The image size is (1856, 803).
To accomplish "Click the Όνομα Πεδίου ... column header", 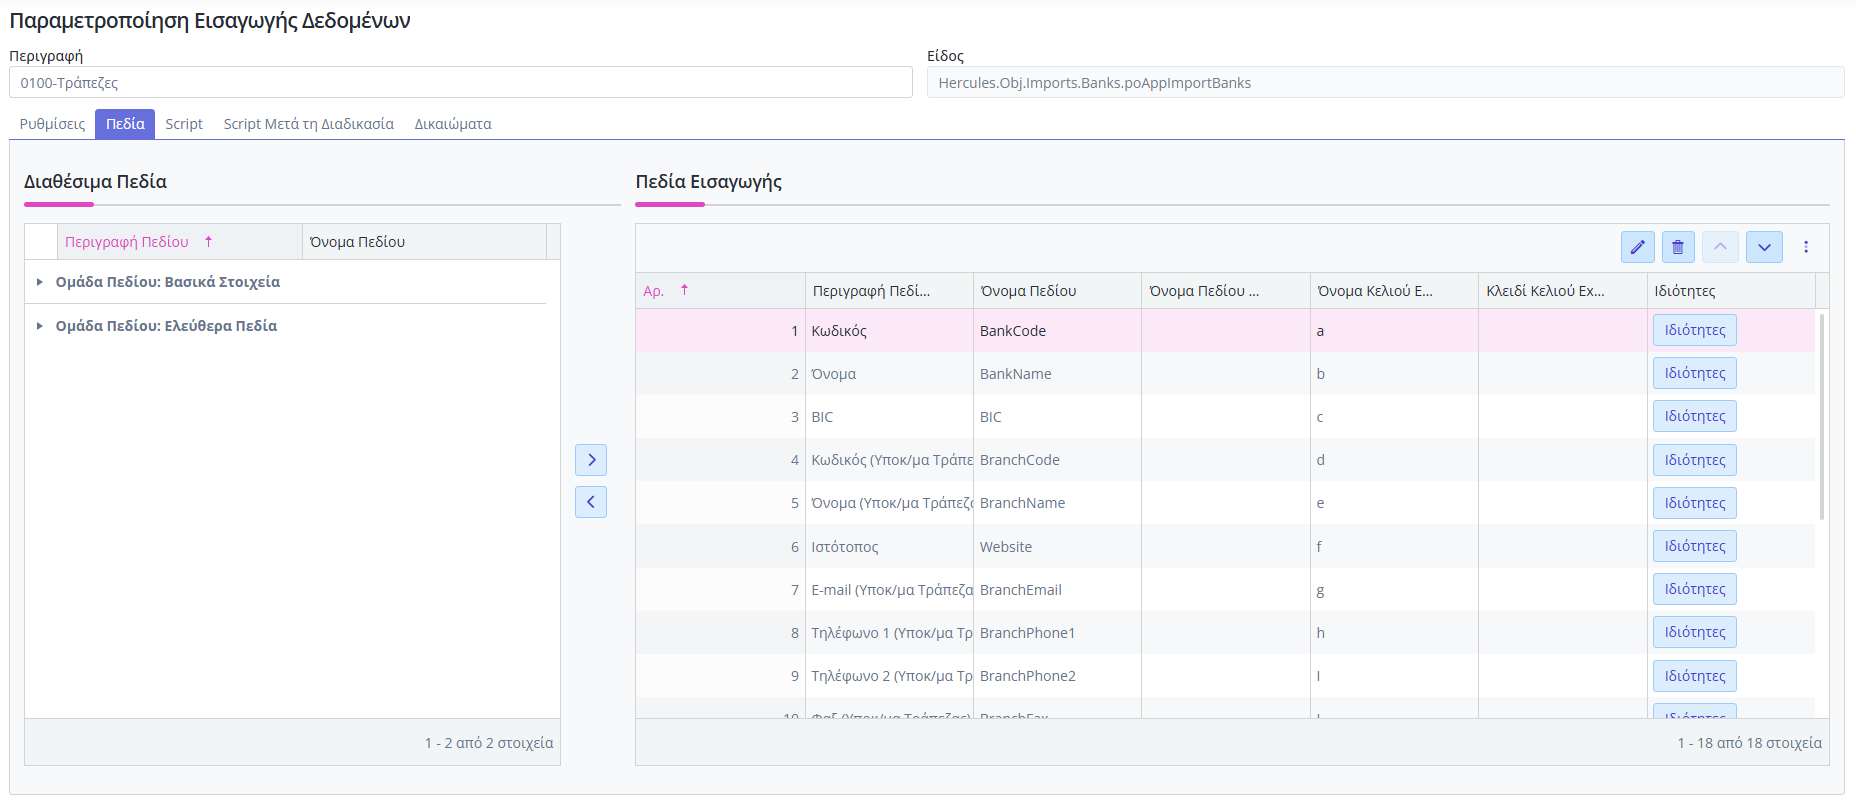I will click(x=1226, y=291).
